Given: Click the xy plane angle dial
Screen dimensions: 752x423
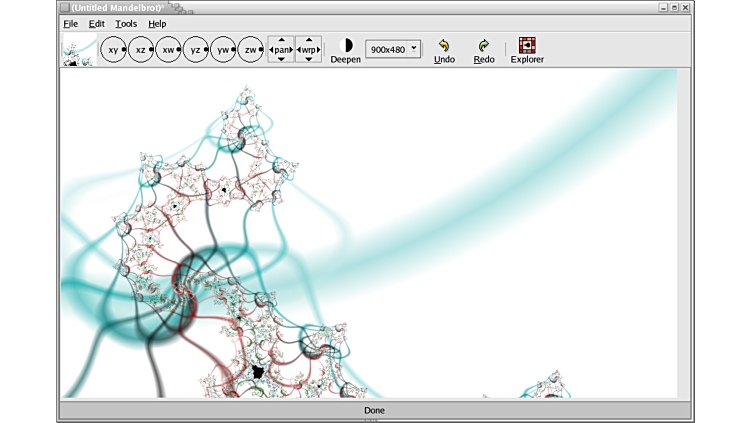Looking at the screenshot, I should 113,49.
